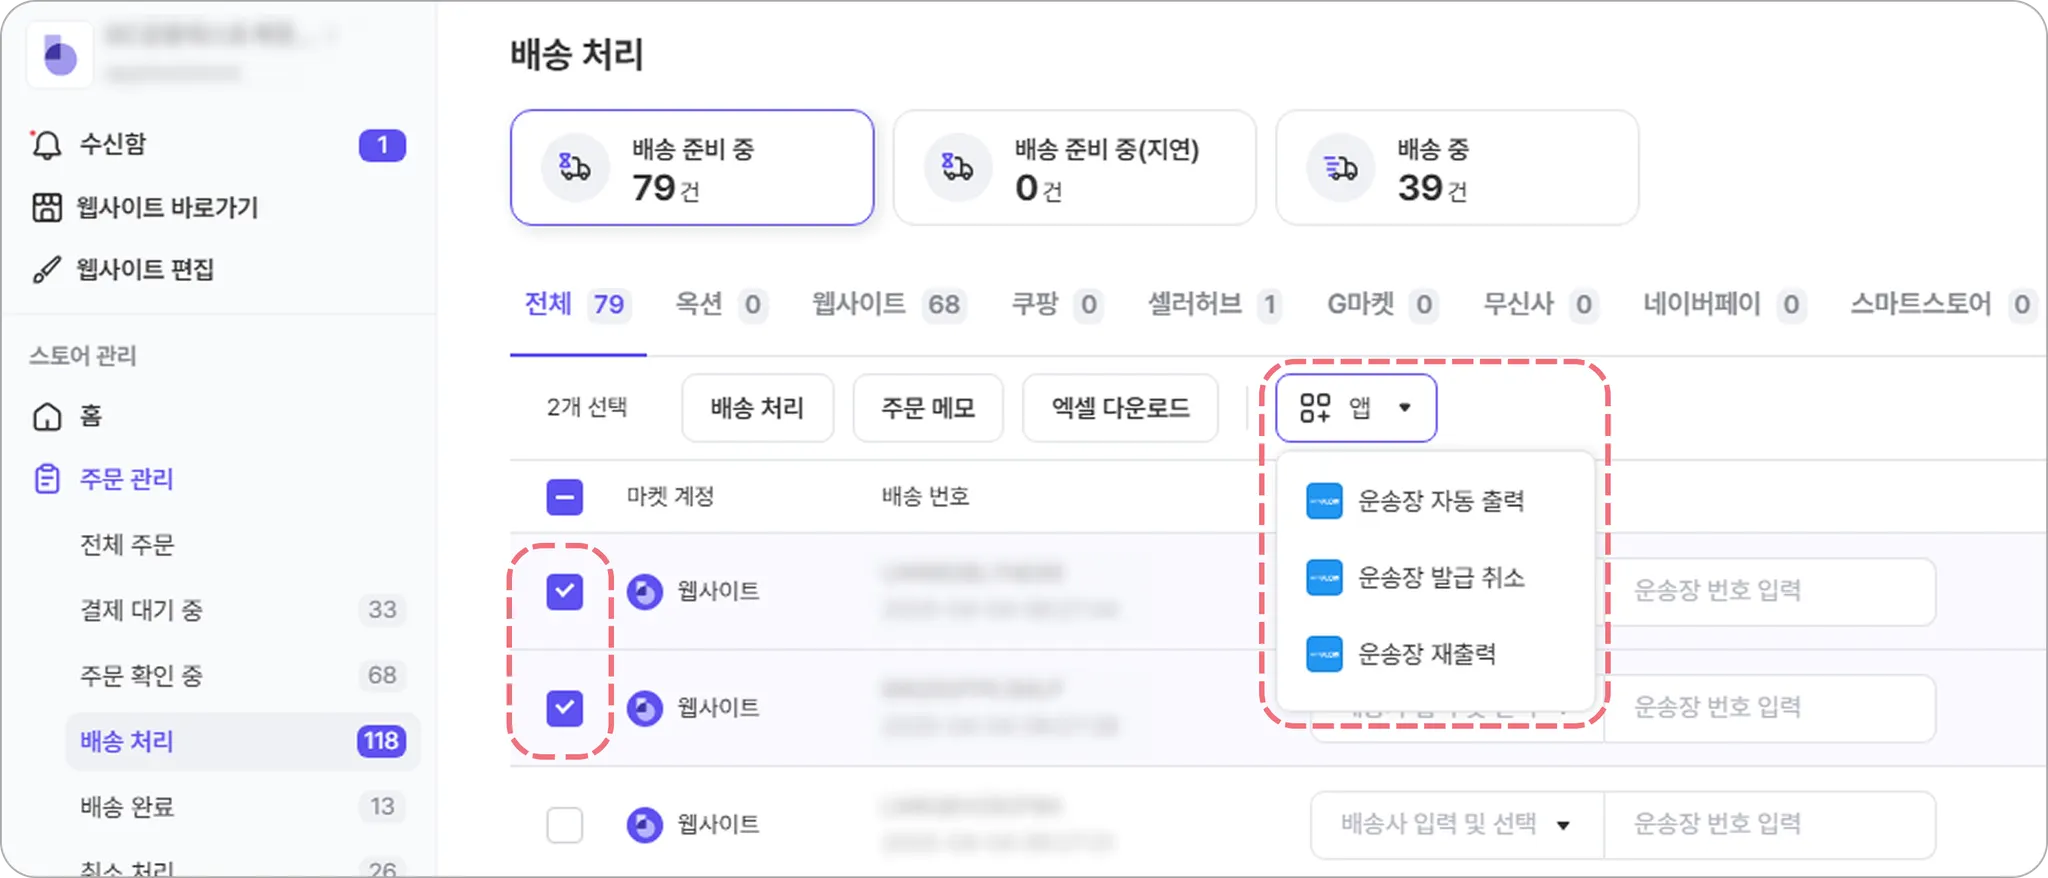The height and width of the screenshot is (878, 2048).
Task: Click the 웹사이트 바로가기 storefront icon
Action: [47, 208]
